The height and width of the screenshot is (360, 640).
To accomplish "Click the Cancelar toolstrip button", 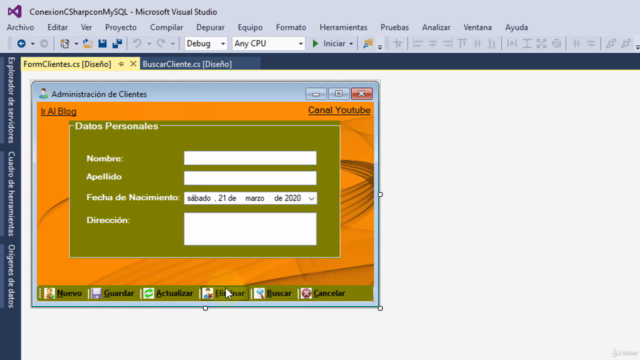I will pyautogui.click(x=323, y=293).
